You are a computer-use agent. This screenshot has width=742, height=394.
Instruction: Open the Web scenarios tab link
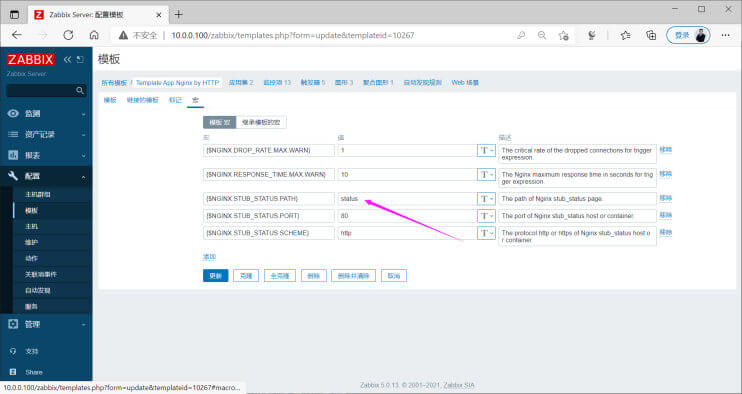(x=465, y=82)
